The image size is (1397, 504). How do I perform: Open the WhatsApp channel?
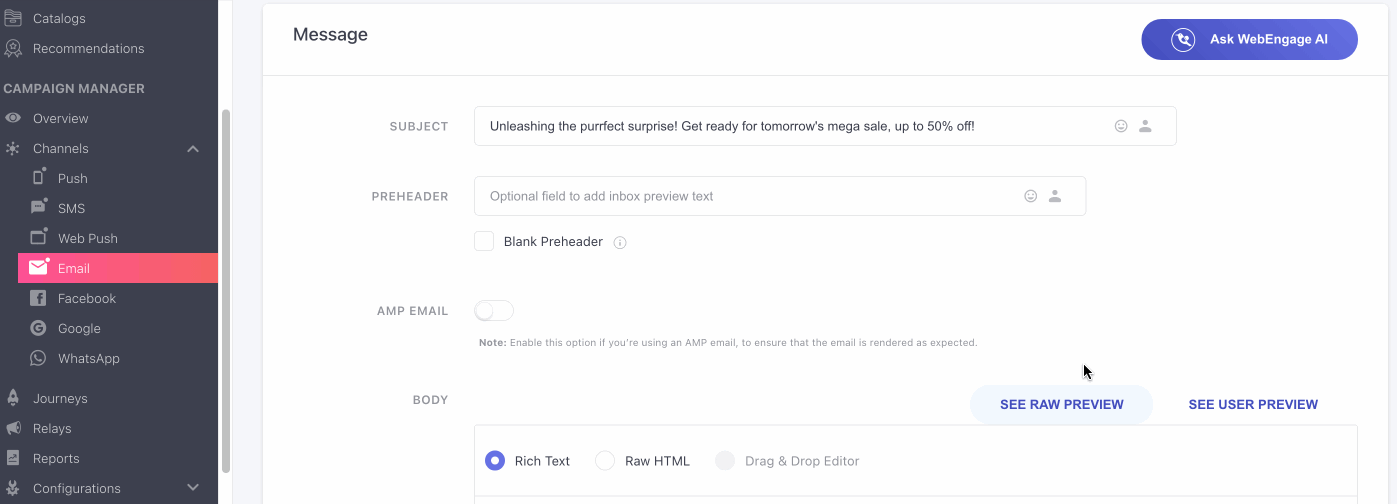coord(88,358)
